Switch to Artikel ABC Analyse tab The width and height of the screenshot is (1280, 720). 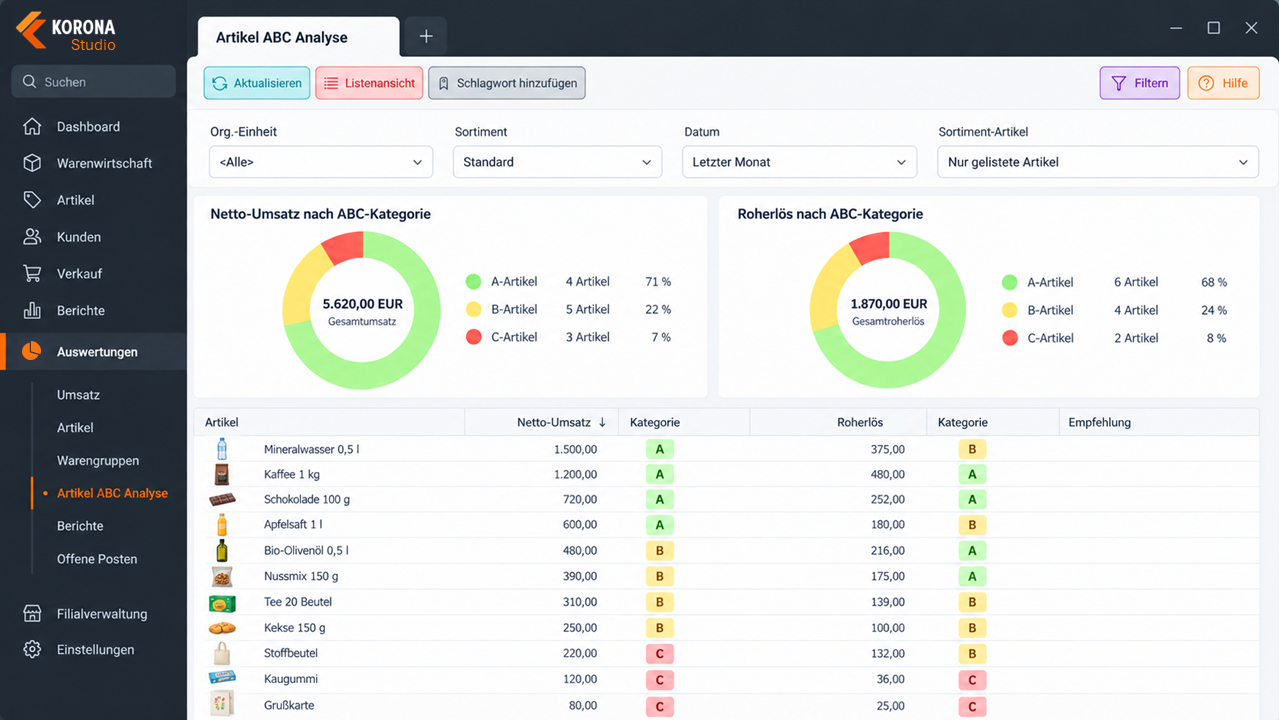pos(298,37)
